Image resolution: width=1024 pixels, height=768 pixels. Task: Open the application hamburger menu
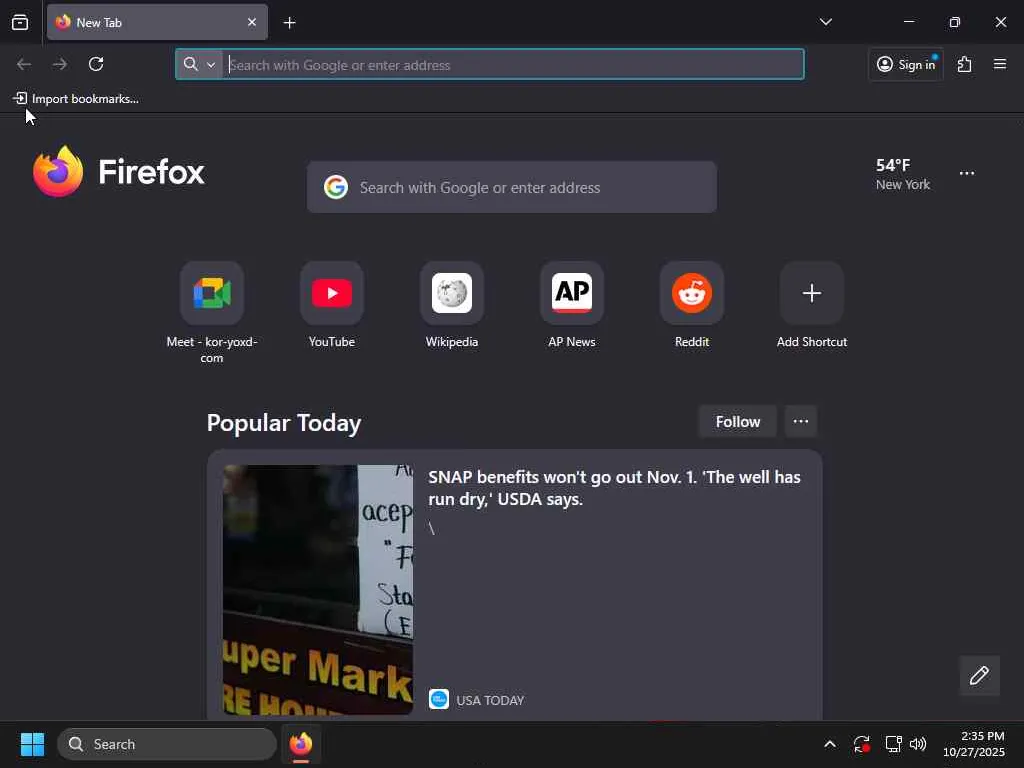[999, 64]
